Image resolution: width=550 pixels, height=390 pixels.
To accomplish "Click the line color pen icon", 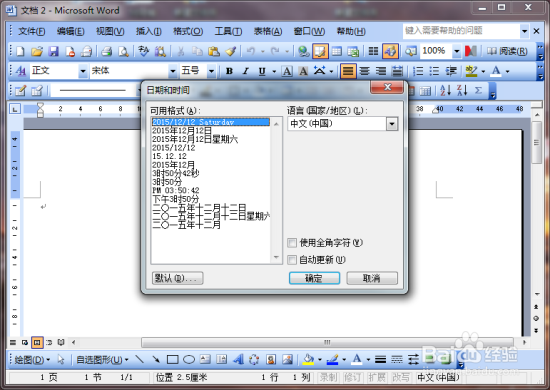I will point(332,359).
